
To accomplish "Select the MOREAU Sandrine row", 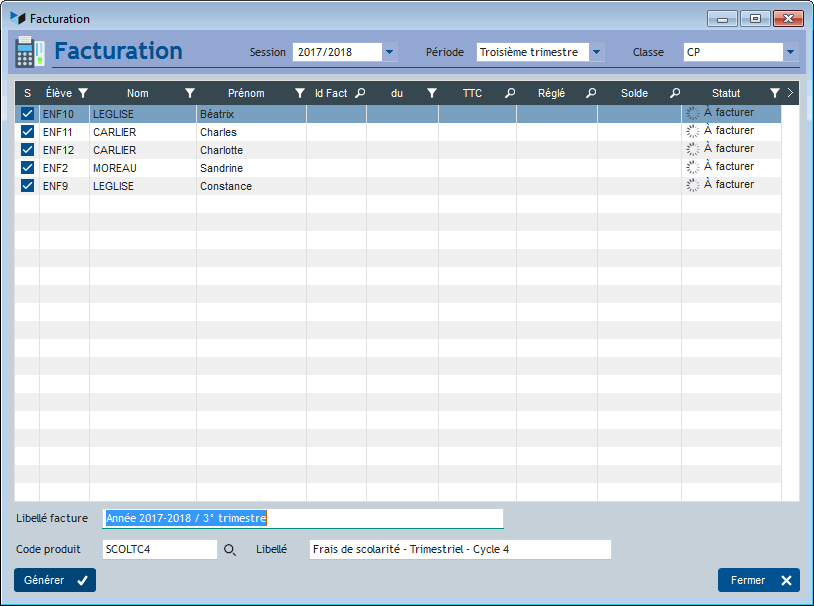I will (398, 168).
